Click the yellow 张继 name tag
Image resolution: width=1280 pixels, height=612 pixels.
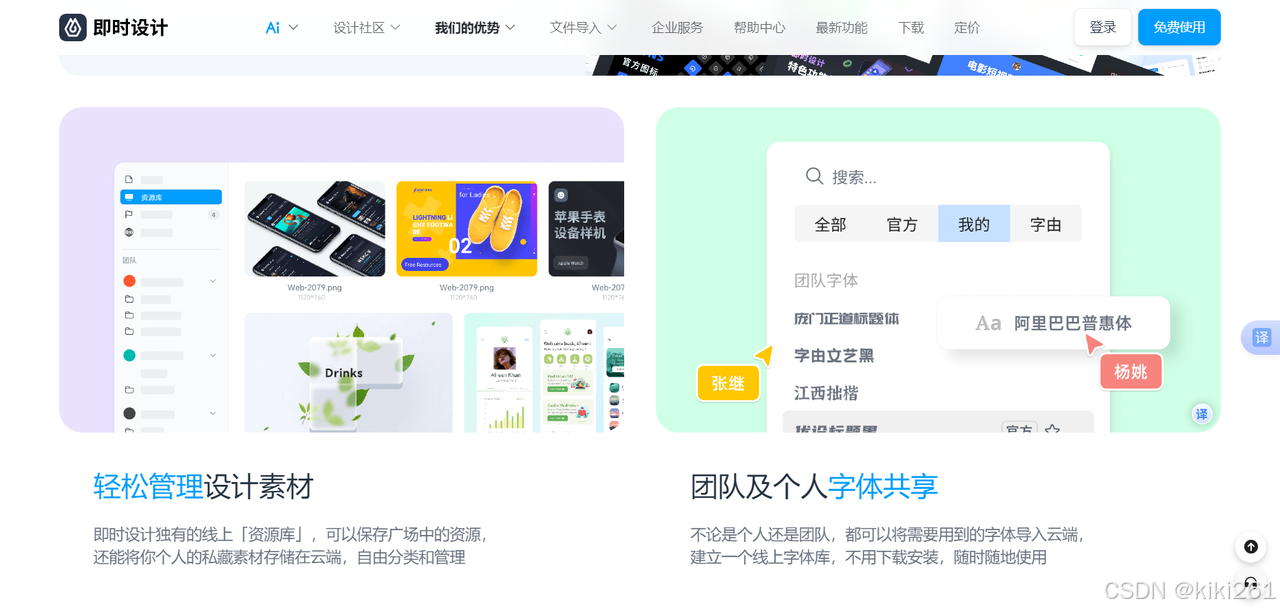728,383
